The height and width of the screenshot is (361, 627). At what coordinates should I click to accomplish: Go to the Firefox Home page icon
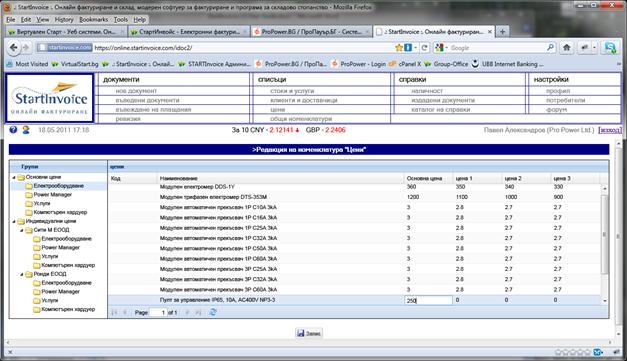point(567,48)
